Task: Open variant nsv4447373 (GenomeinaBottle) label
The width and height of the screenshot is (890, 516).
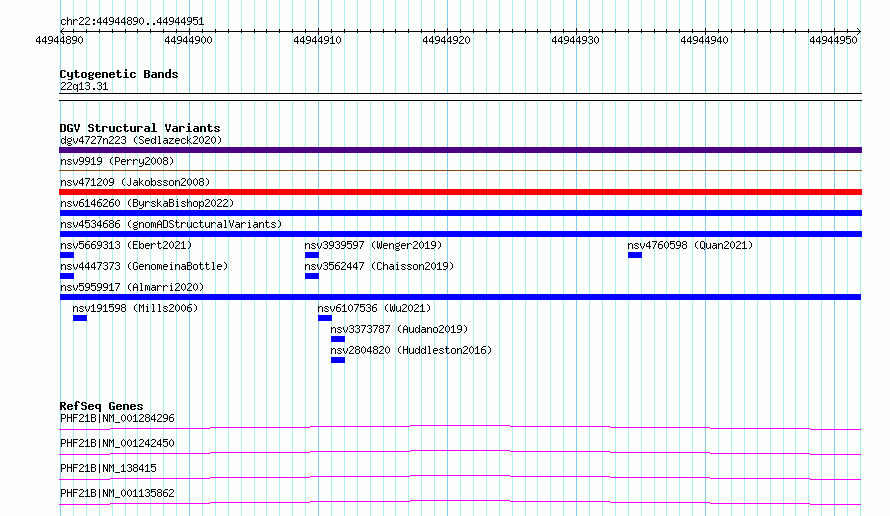Action: coord(144,266)
